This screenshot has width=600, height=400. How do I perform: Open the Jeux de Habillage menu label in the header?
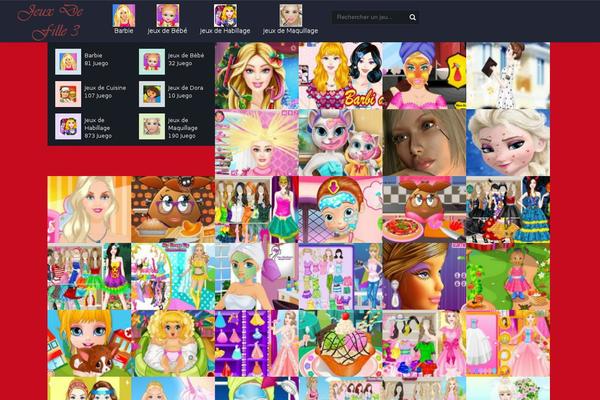click(225, 31)
